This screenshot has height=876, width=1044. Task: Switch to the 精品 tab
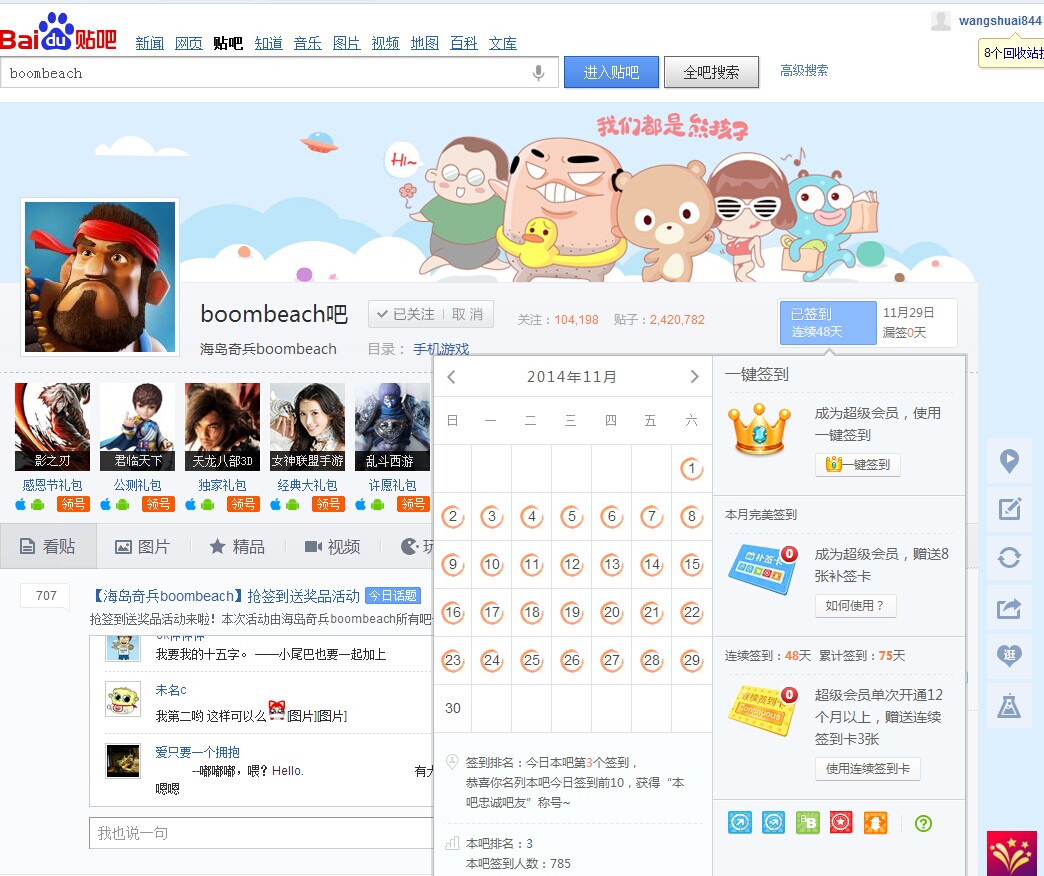(x=237, y=547)
